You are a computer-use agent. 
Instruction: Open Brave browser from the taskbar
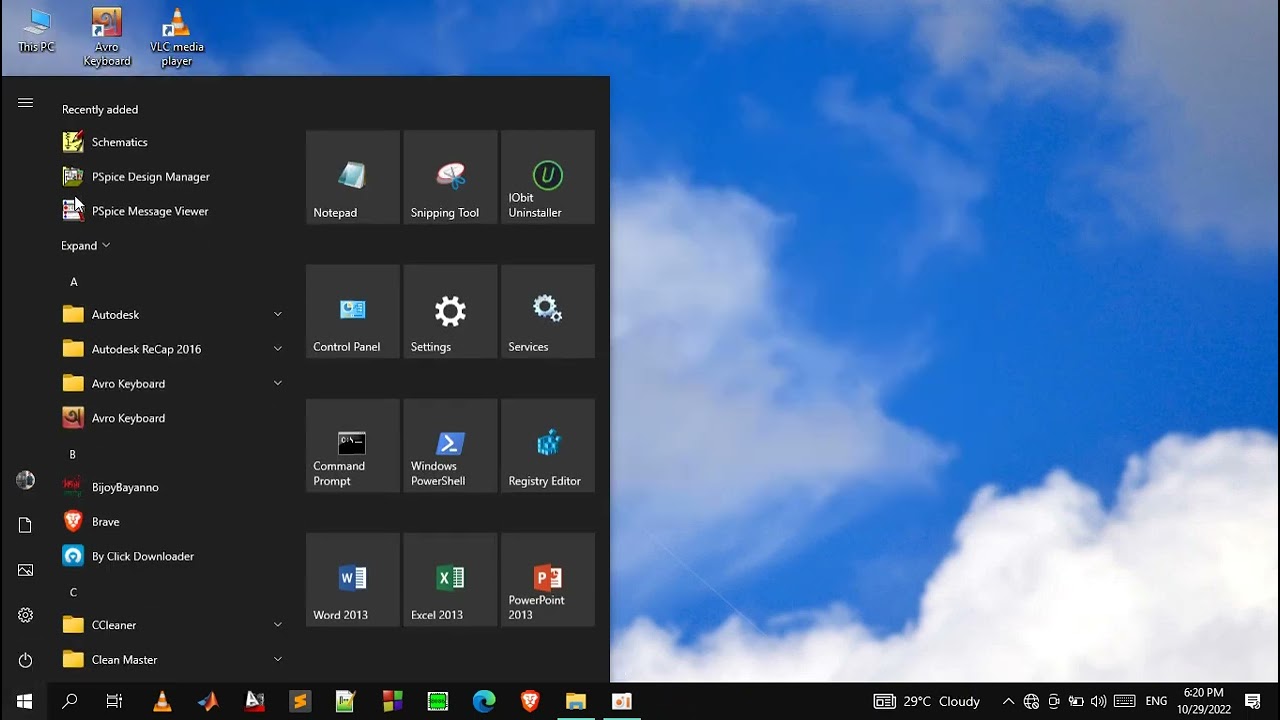tap(530, 701)
